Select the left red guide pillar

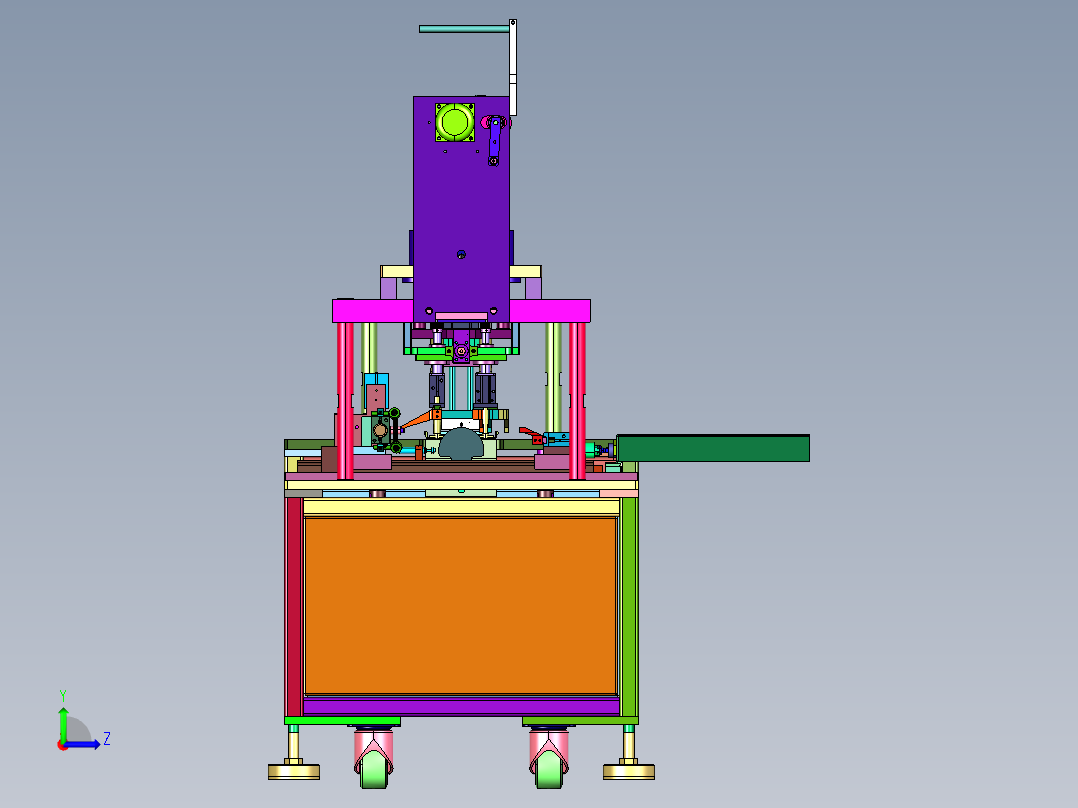pos(346,400)
